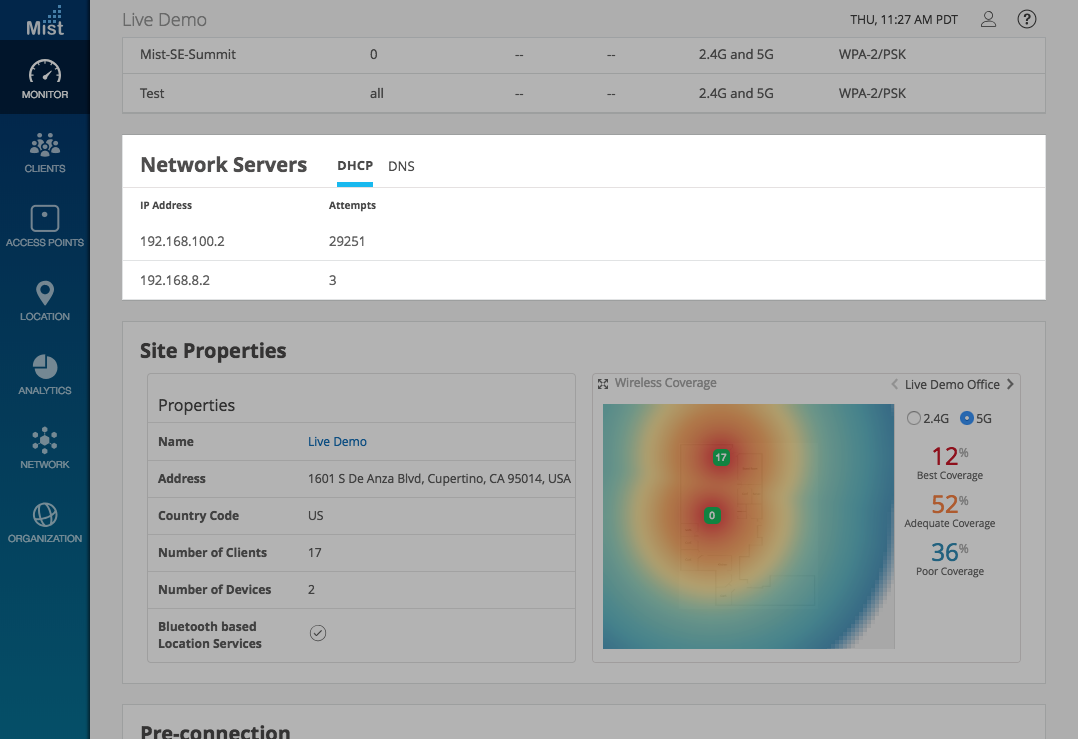Open the Live Demo site name link
1078x739 pixels.
[x=337, y=442]
